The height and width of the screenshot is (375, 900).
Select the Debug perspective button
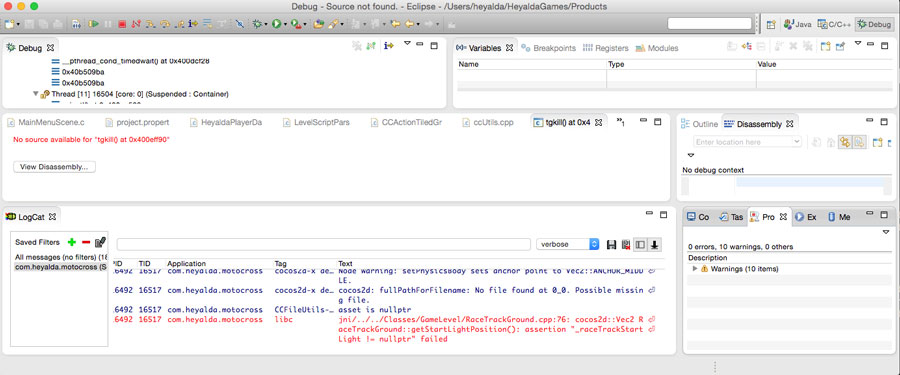click(x=874, y=24)
